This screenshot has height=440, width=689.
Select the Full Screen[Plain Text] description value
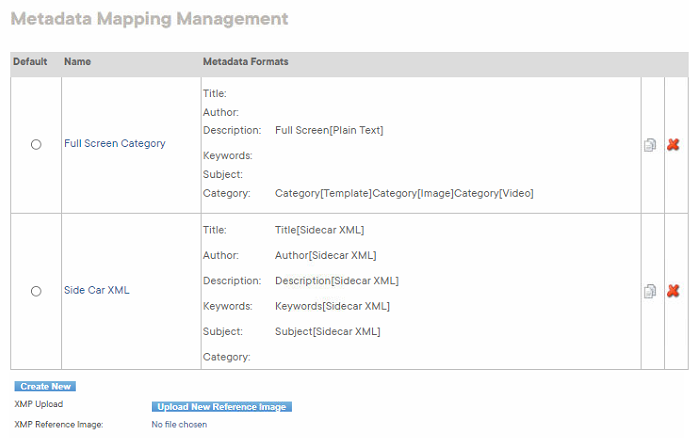pyautogui.click(x=329, y=131)
